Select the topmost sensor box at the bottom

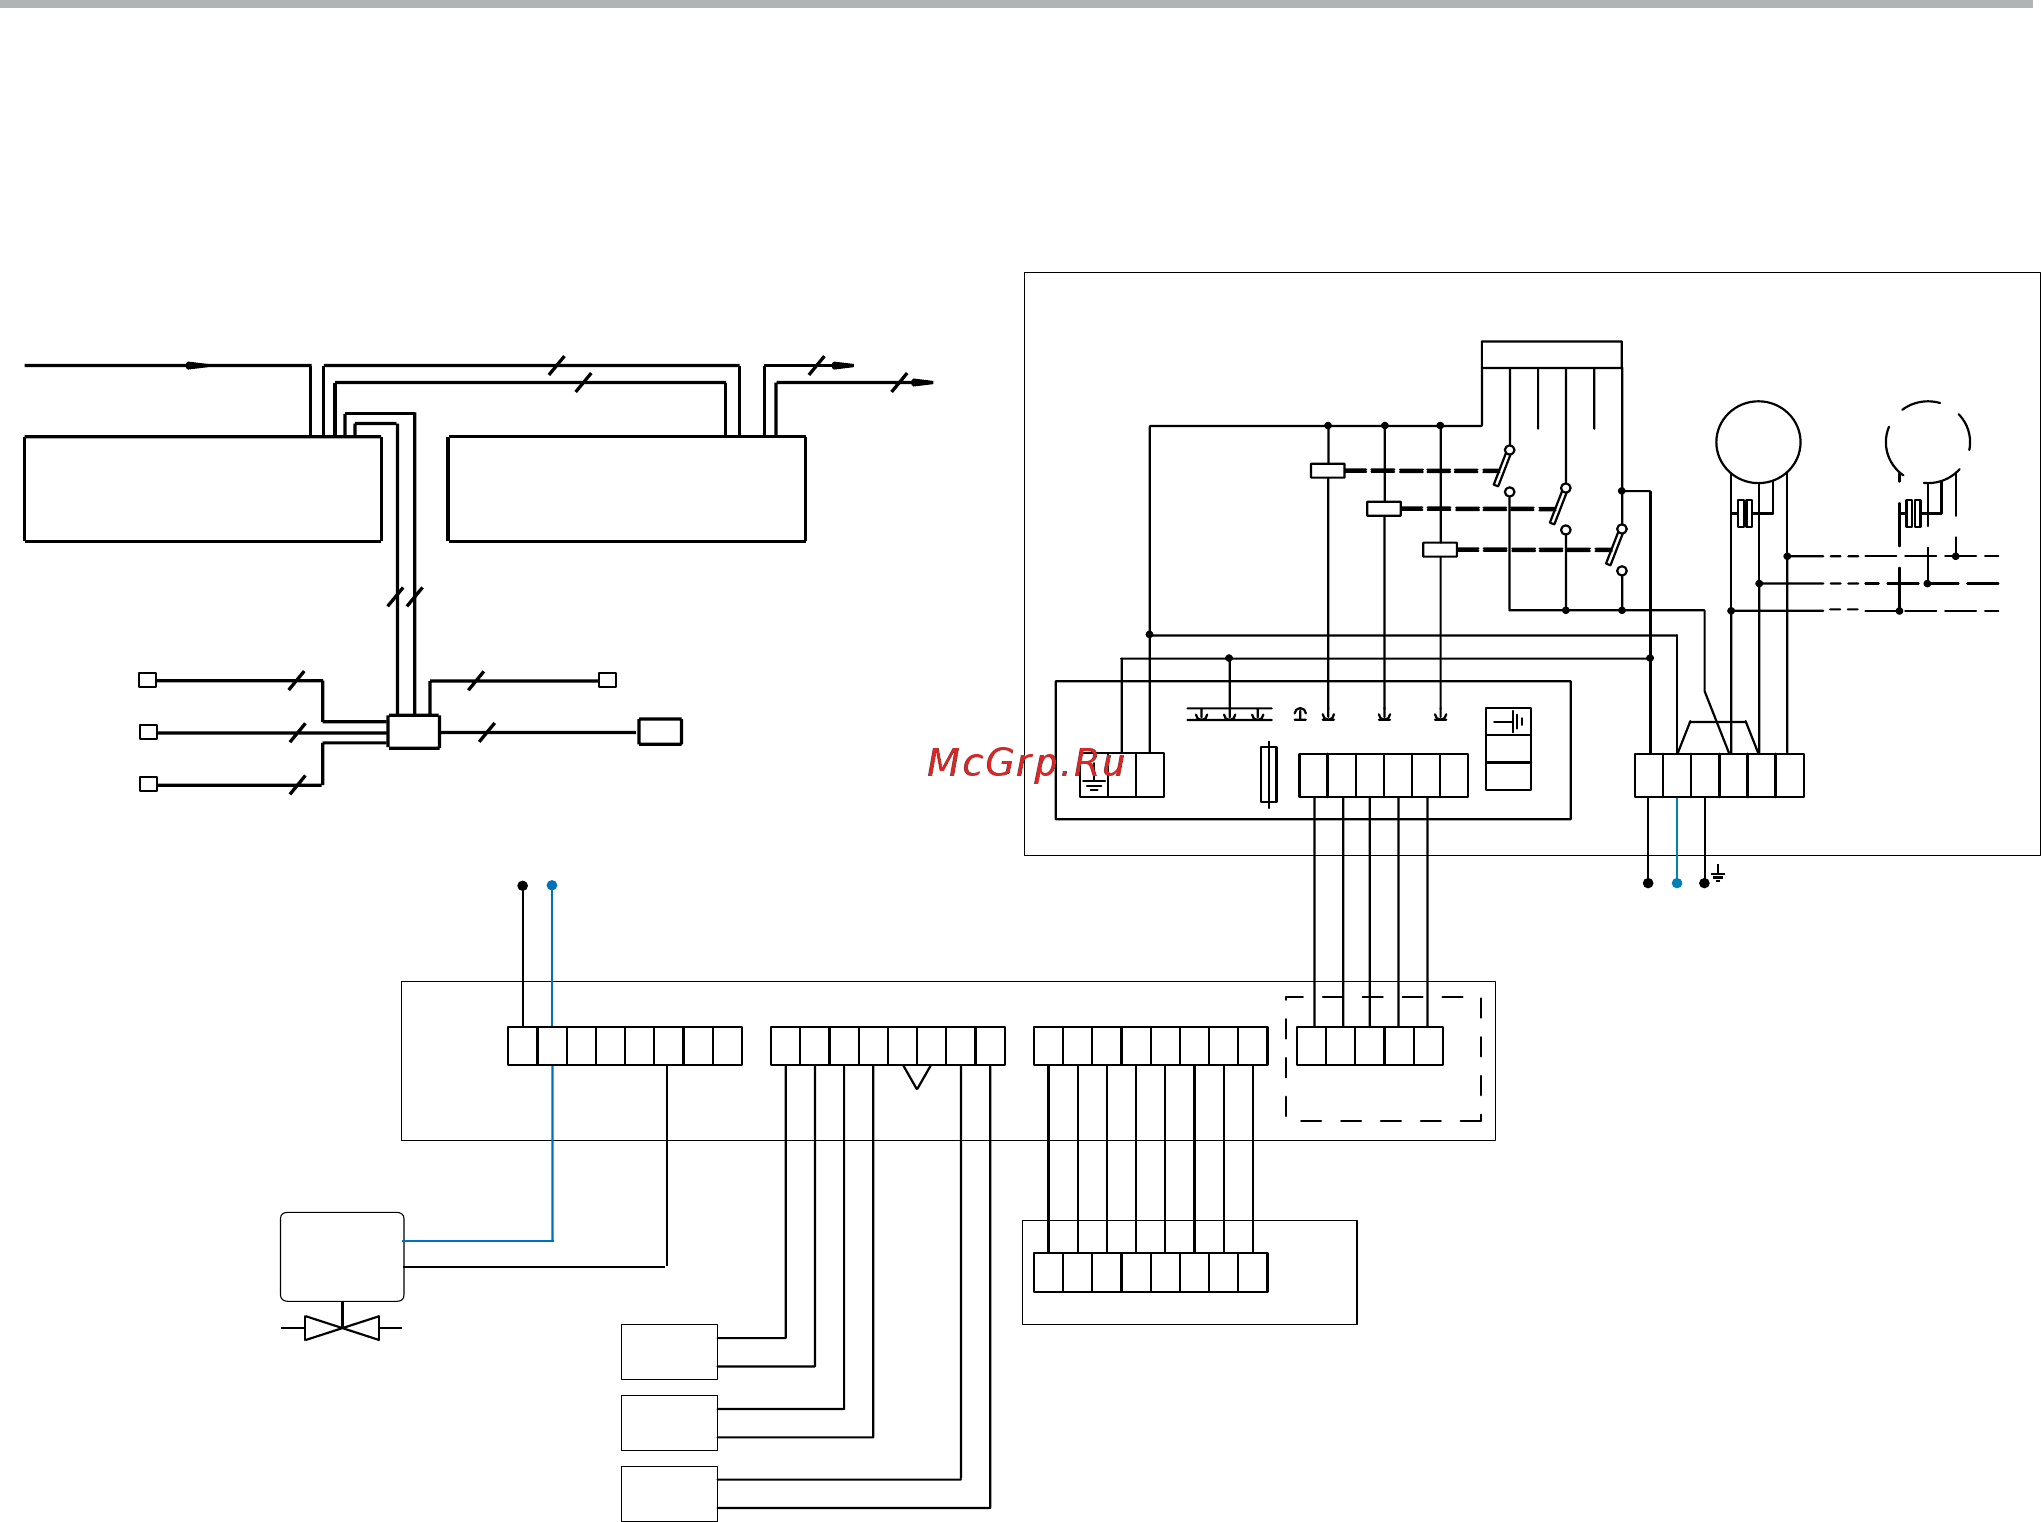tap(669, 1352)
